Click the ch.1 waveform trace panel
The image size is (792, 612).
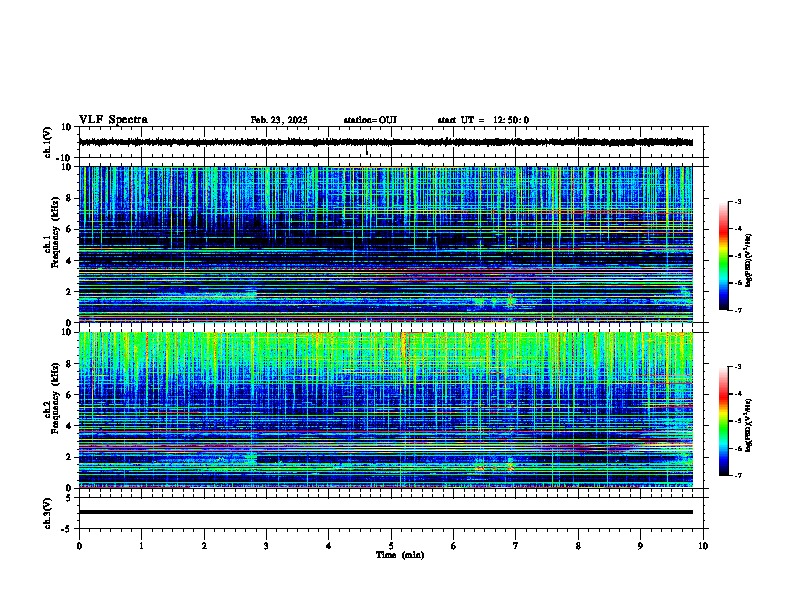tap(391, 142)
